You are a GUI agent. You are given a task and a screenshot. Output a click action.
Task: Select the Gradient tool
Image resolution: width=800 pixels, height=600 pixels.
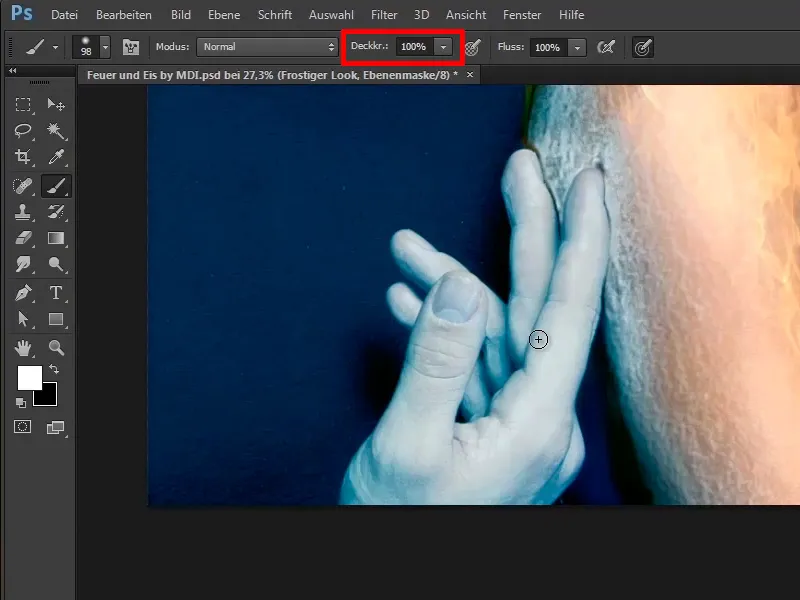pos(56,238)
